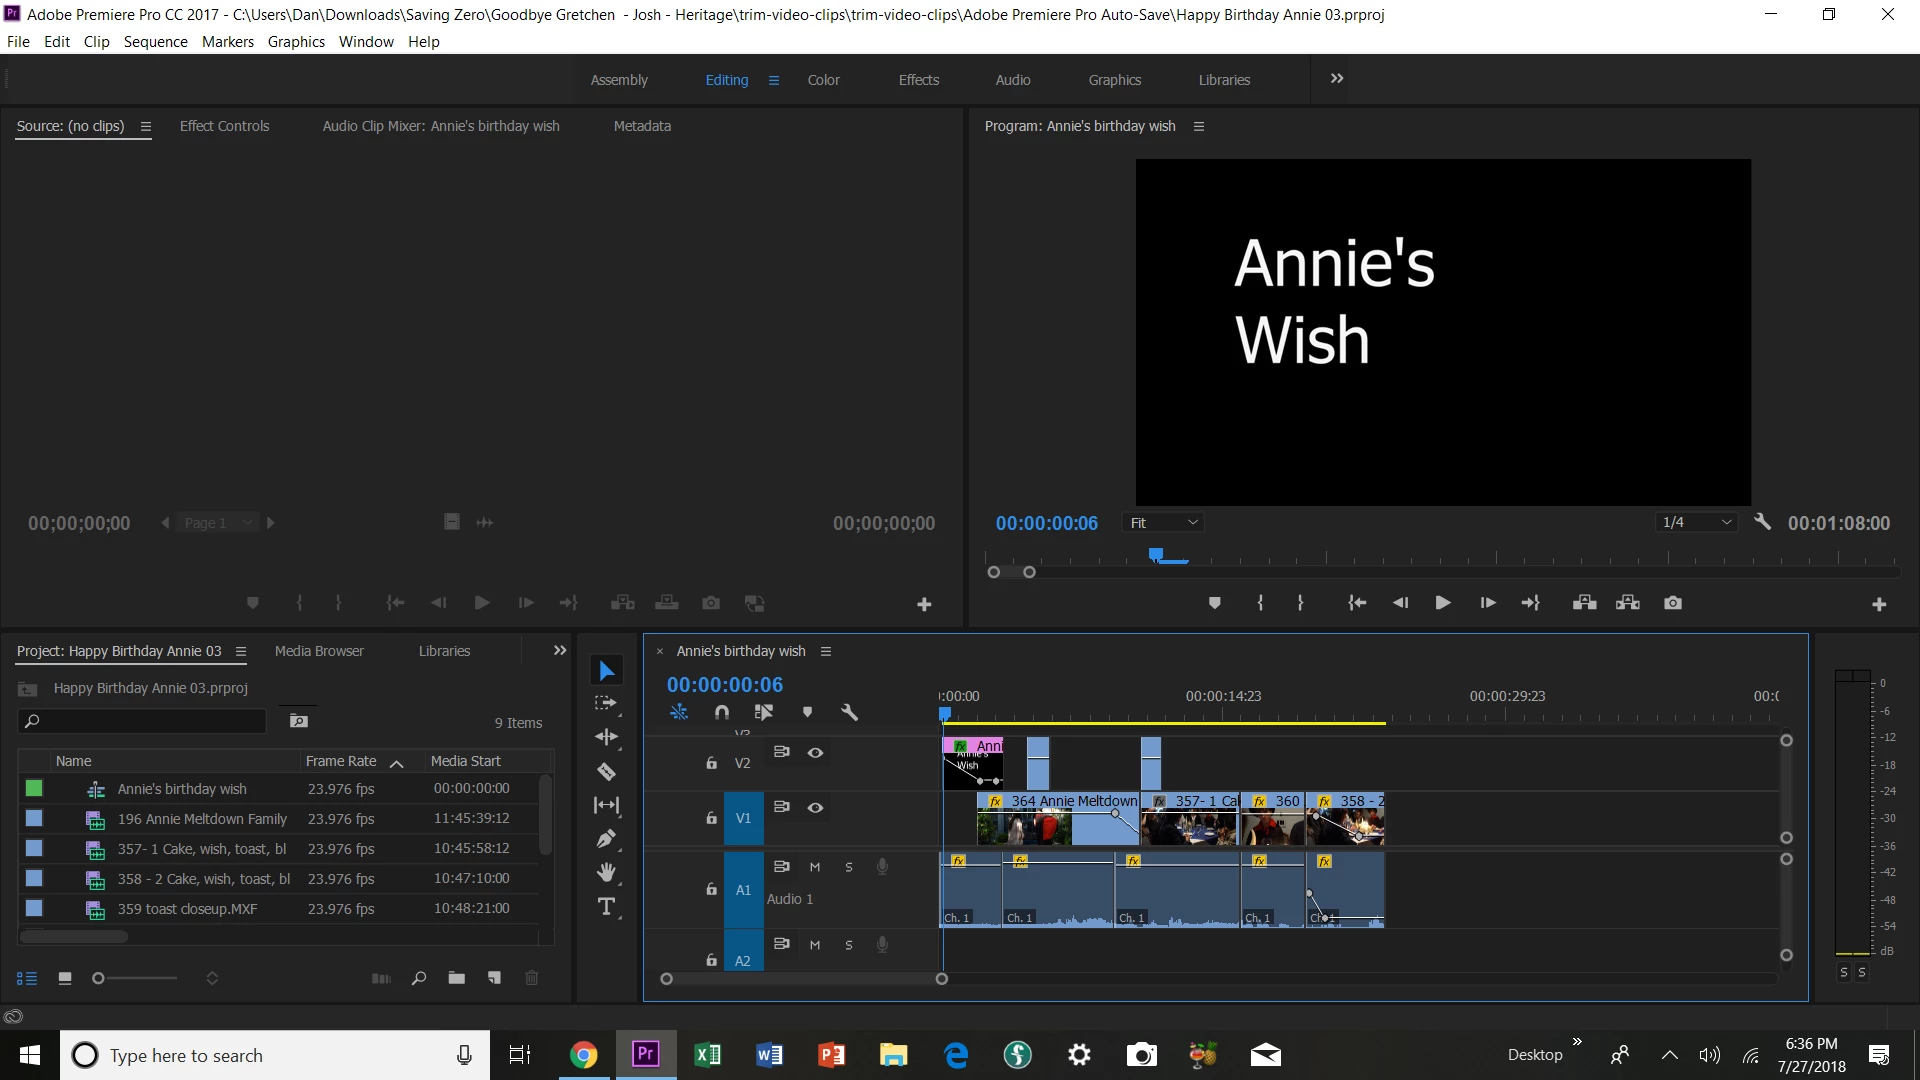Click the project panel search field
The image size is (1920, 1080).
pos(150,721)
